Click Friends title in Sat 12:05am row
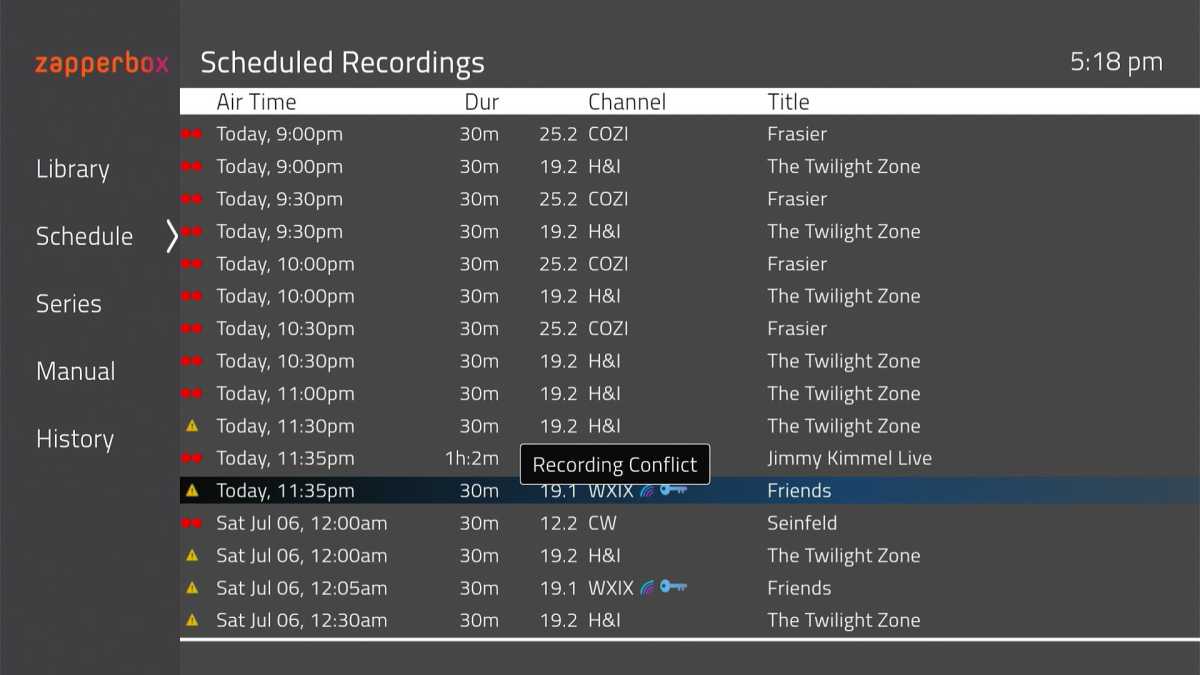 coord(799,588)
